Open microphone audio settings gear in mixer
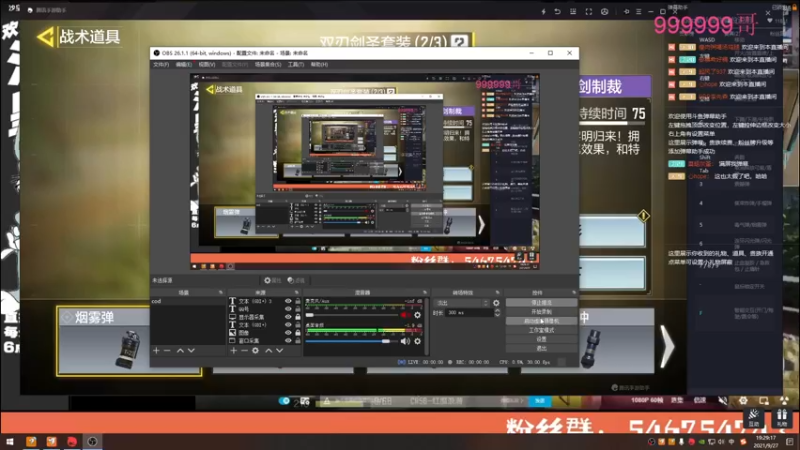 [x=417, y=315]
